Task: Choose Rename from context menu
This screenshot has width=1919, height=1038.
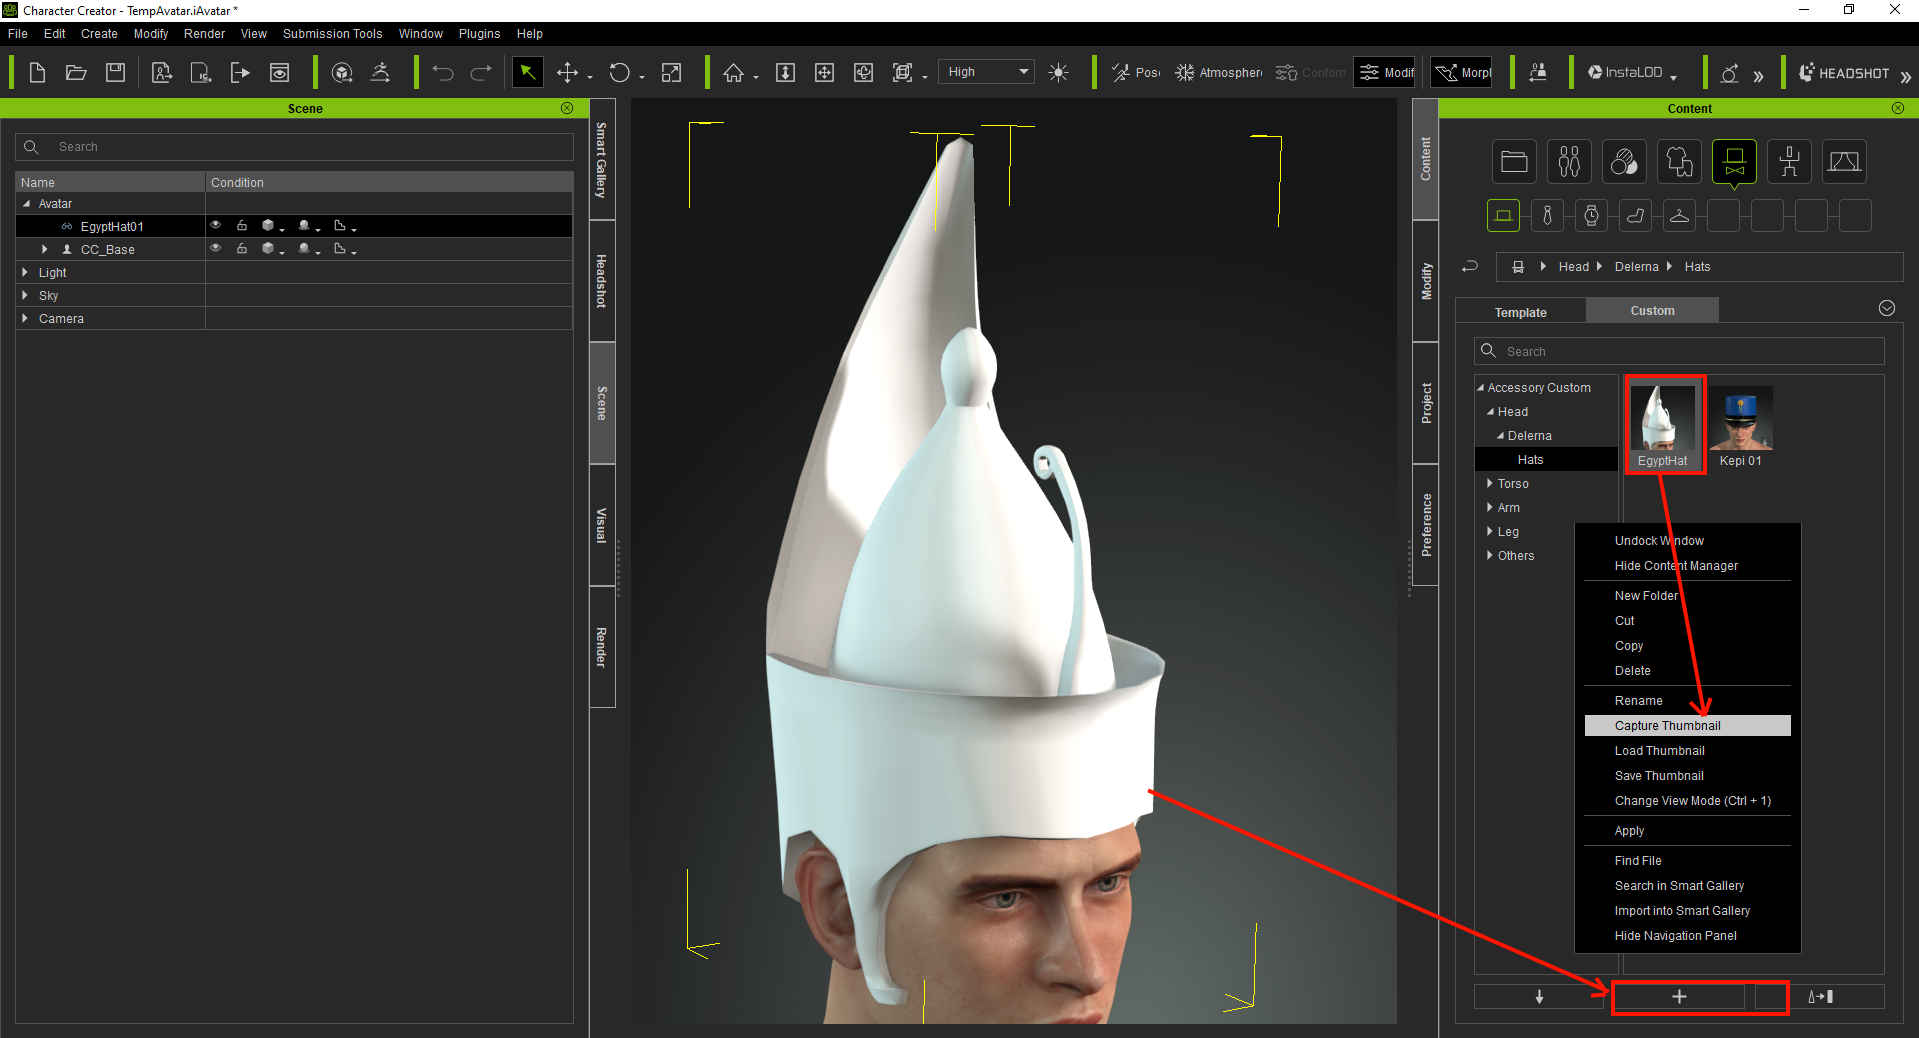Action: coord(1687,700)
